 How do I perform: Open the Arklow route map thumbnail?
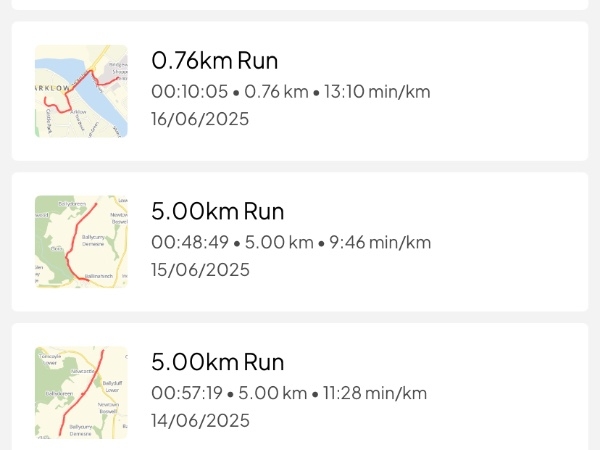tap(81, 91)
